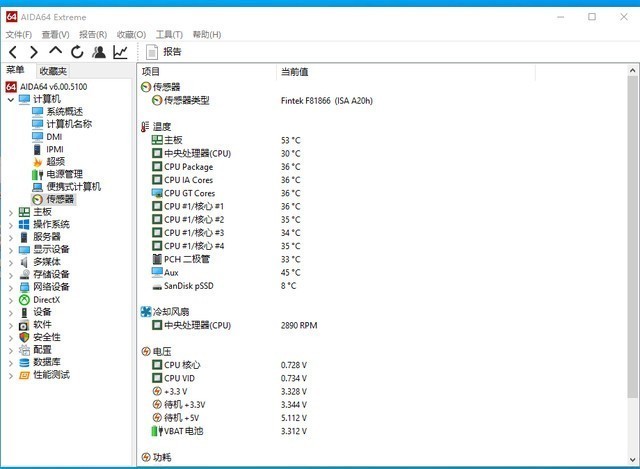Open the 工具(T) menu
Image resolution: width=640 pixels, height=469 pixels.
169,35
